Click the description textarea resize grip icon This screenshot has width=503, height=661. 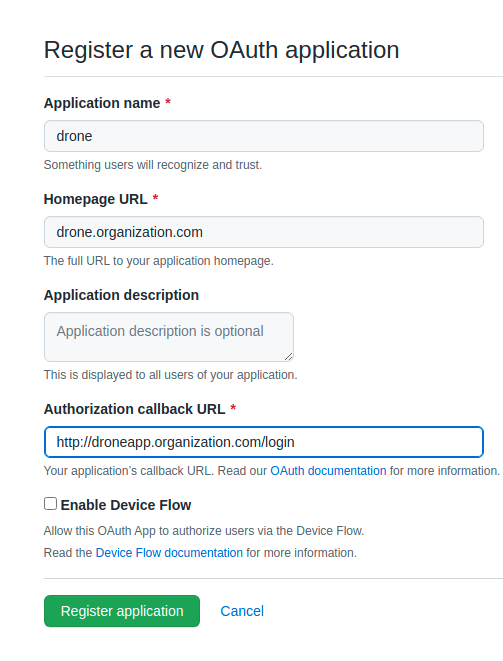pyautogui.click(x=288, y=357)
